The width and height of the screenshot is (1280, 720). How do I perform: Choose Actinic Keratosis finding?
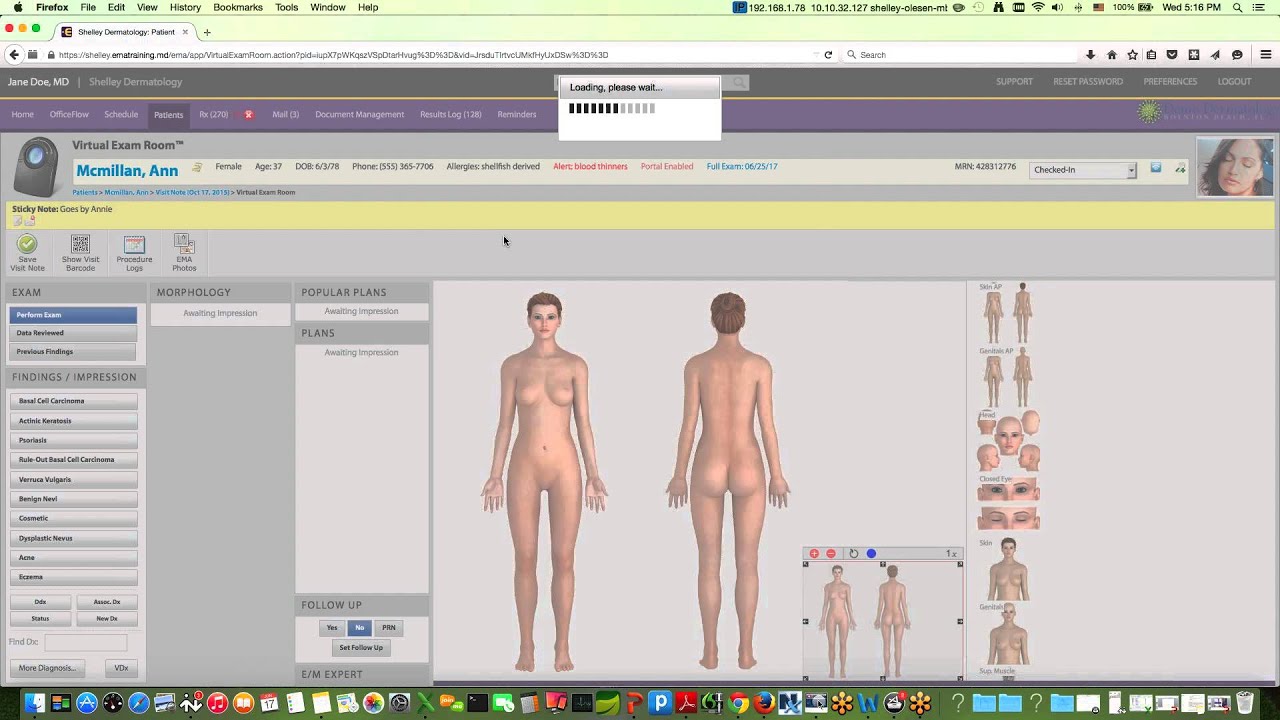(74, 421)
